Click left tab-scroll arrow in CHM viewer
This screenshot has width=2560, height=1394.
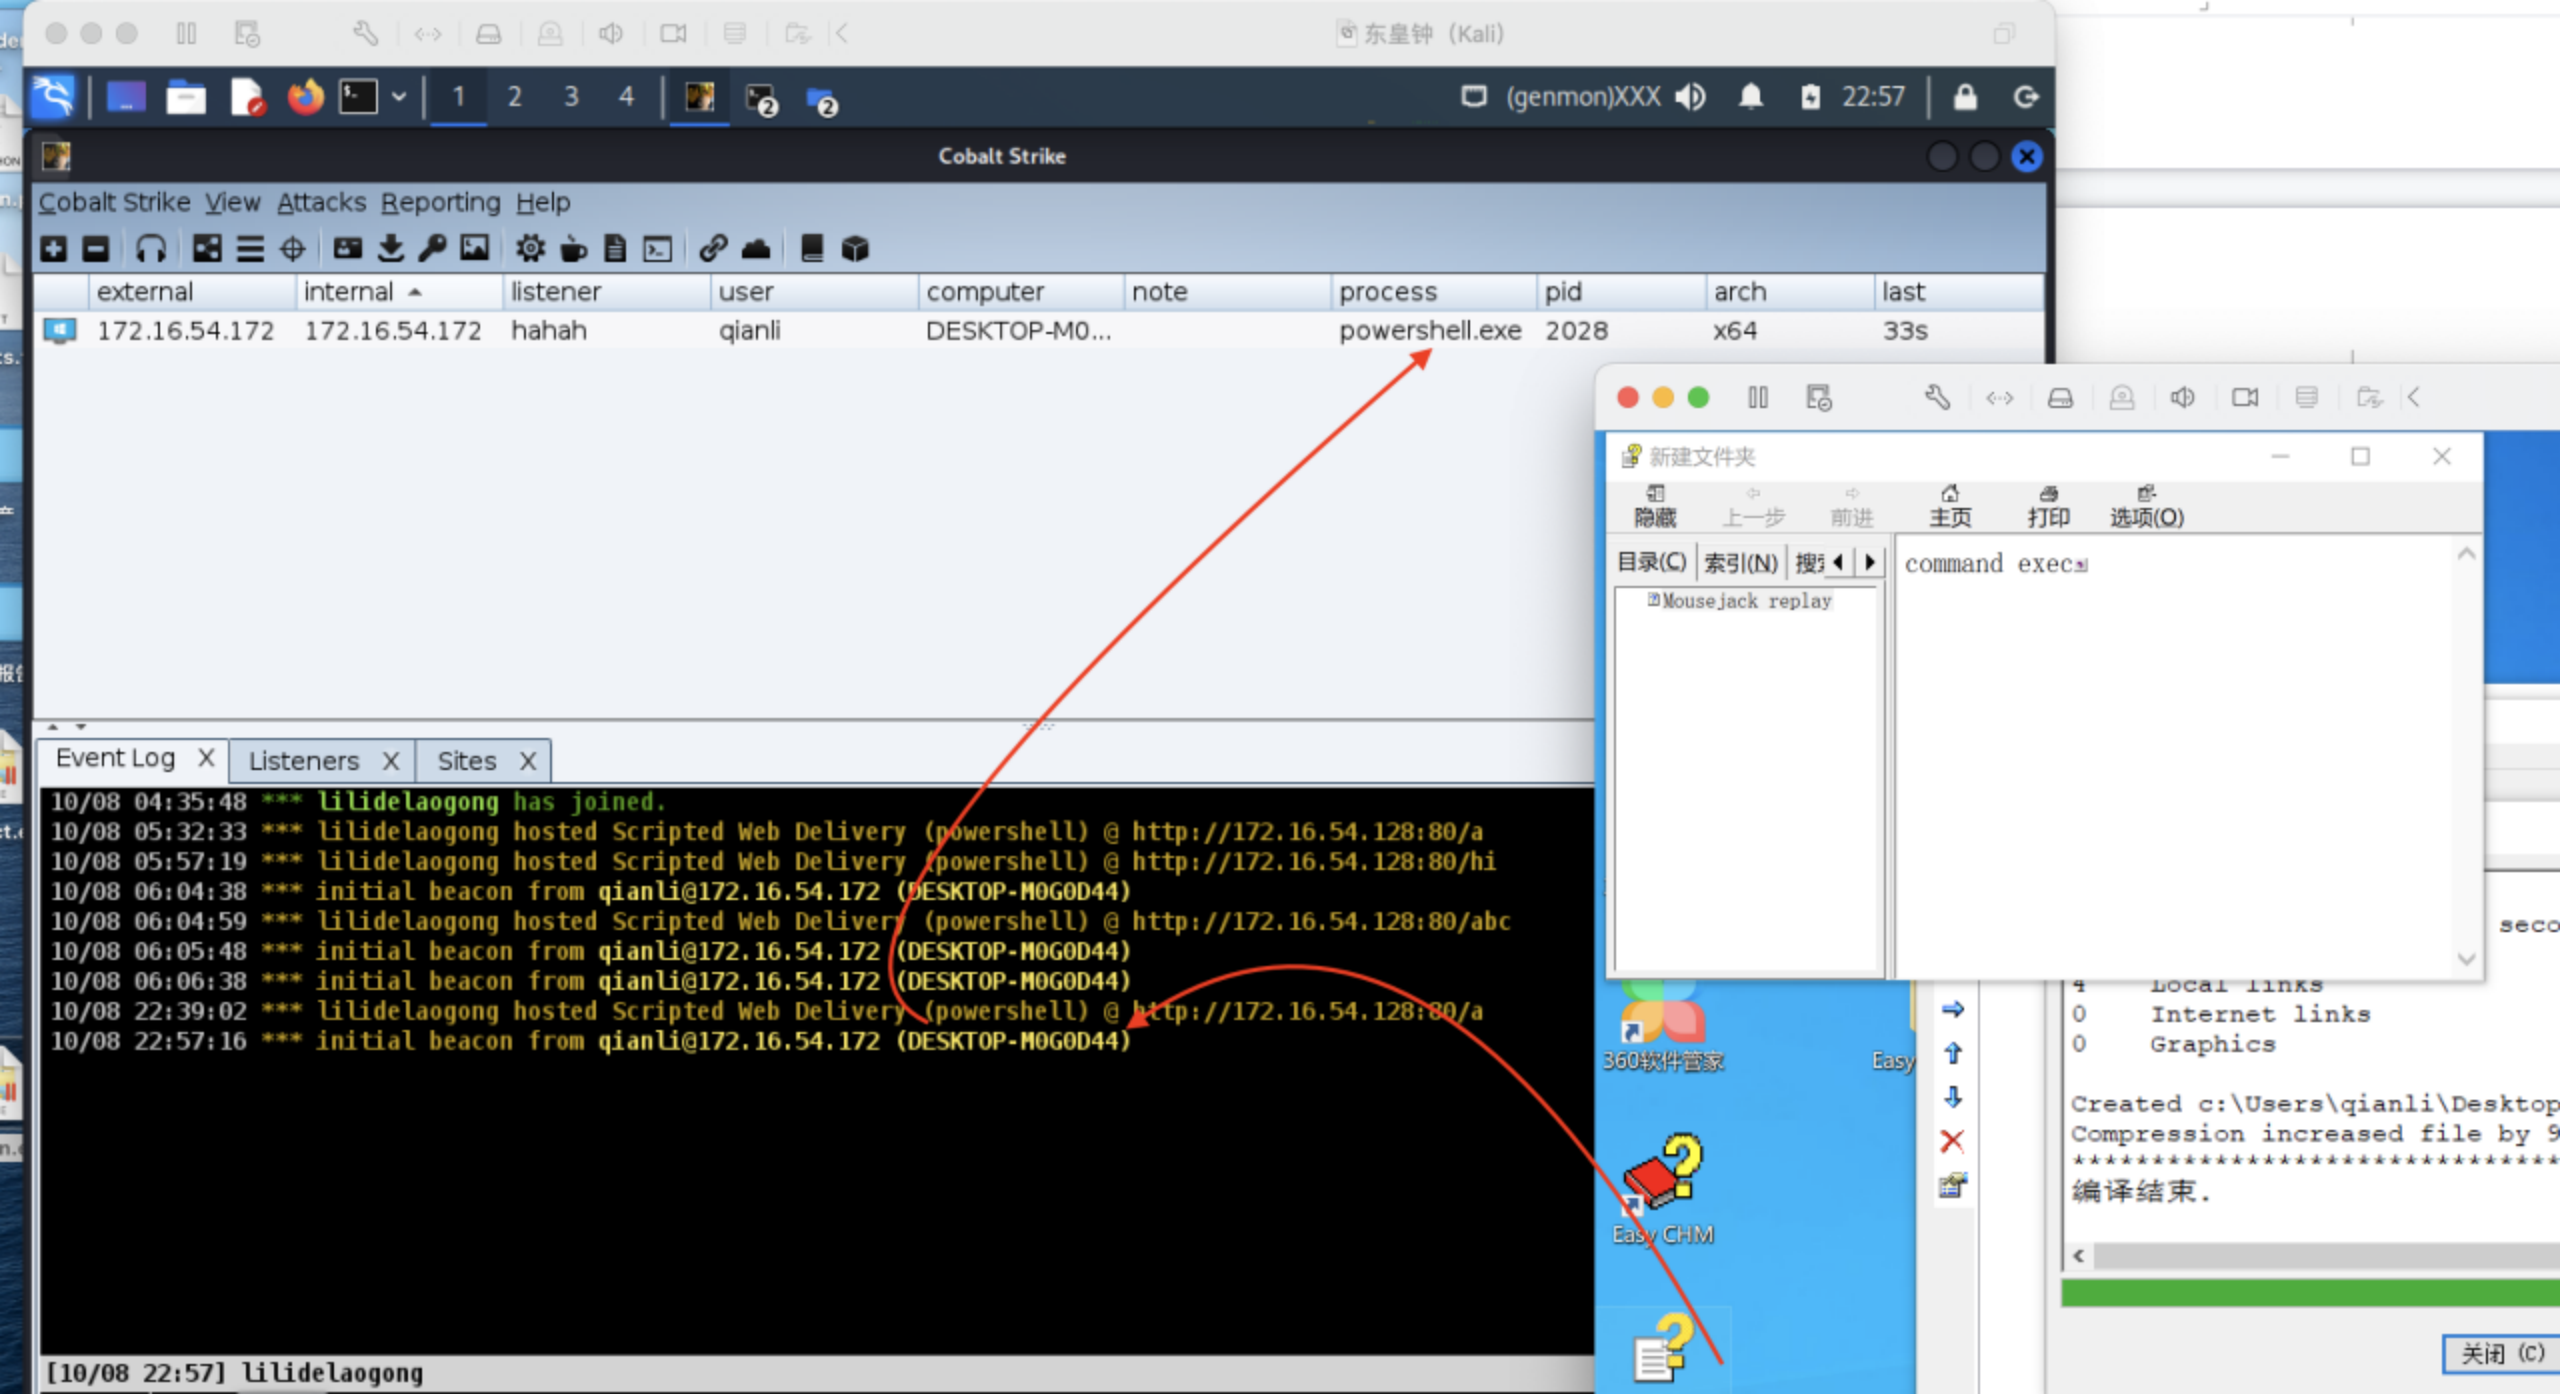(x=1838, y=562)
